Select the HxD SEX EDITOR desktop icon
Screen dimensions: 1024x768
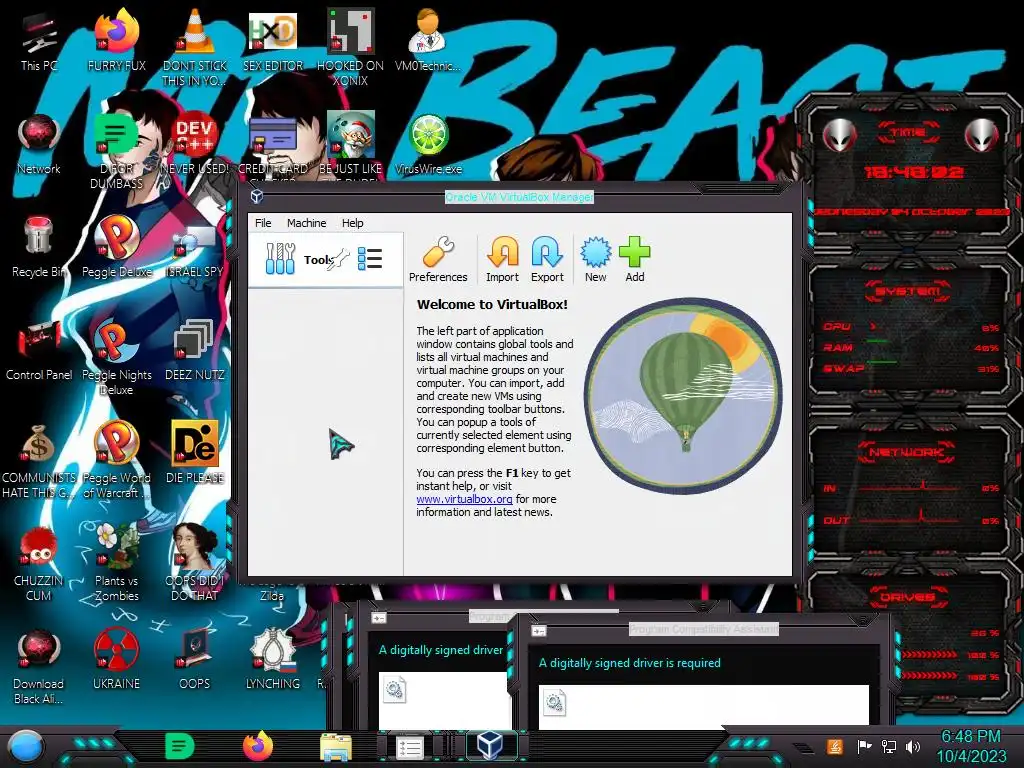pyautogui.click(x=273, y=40)
